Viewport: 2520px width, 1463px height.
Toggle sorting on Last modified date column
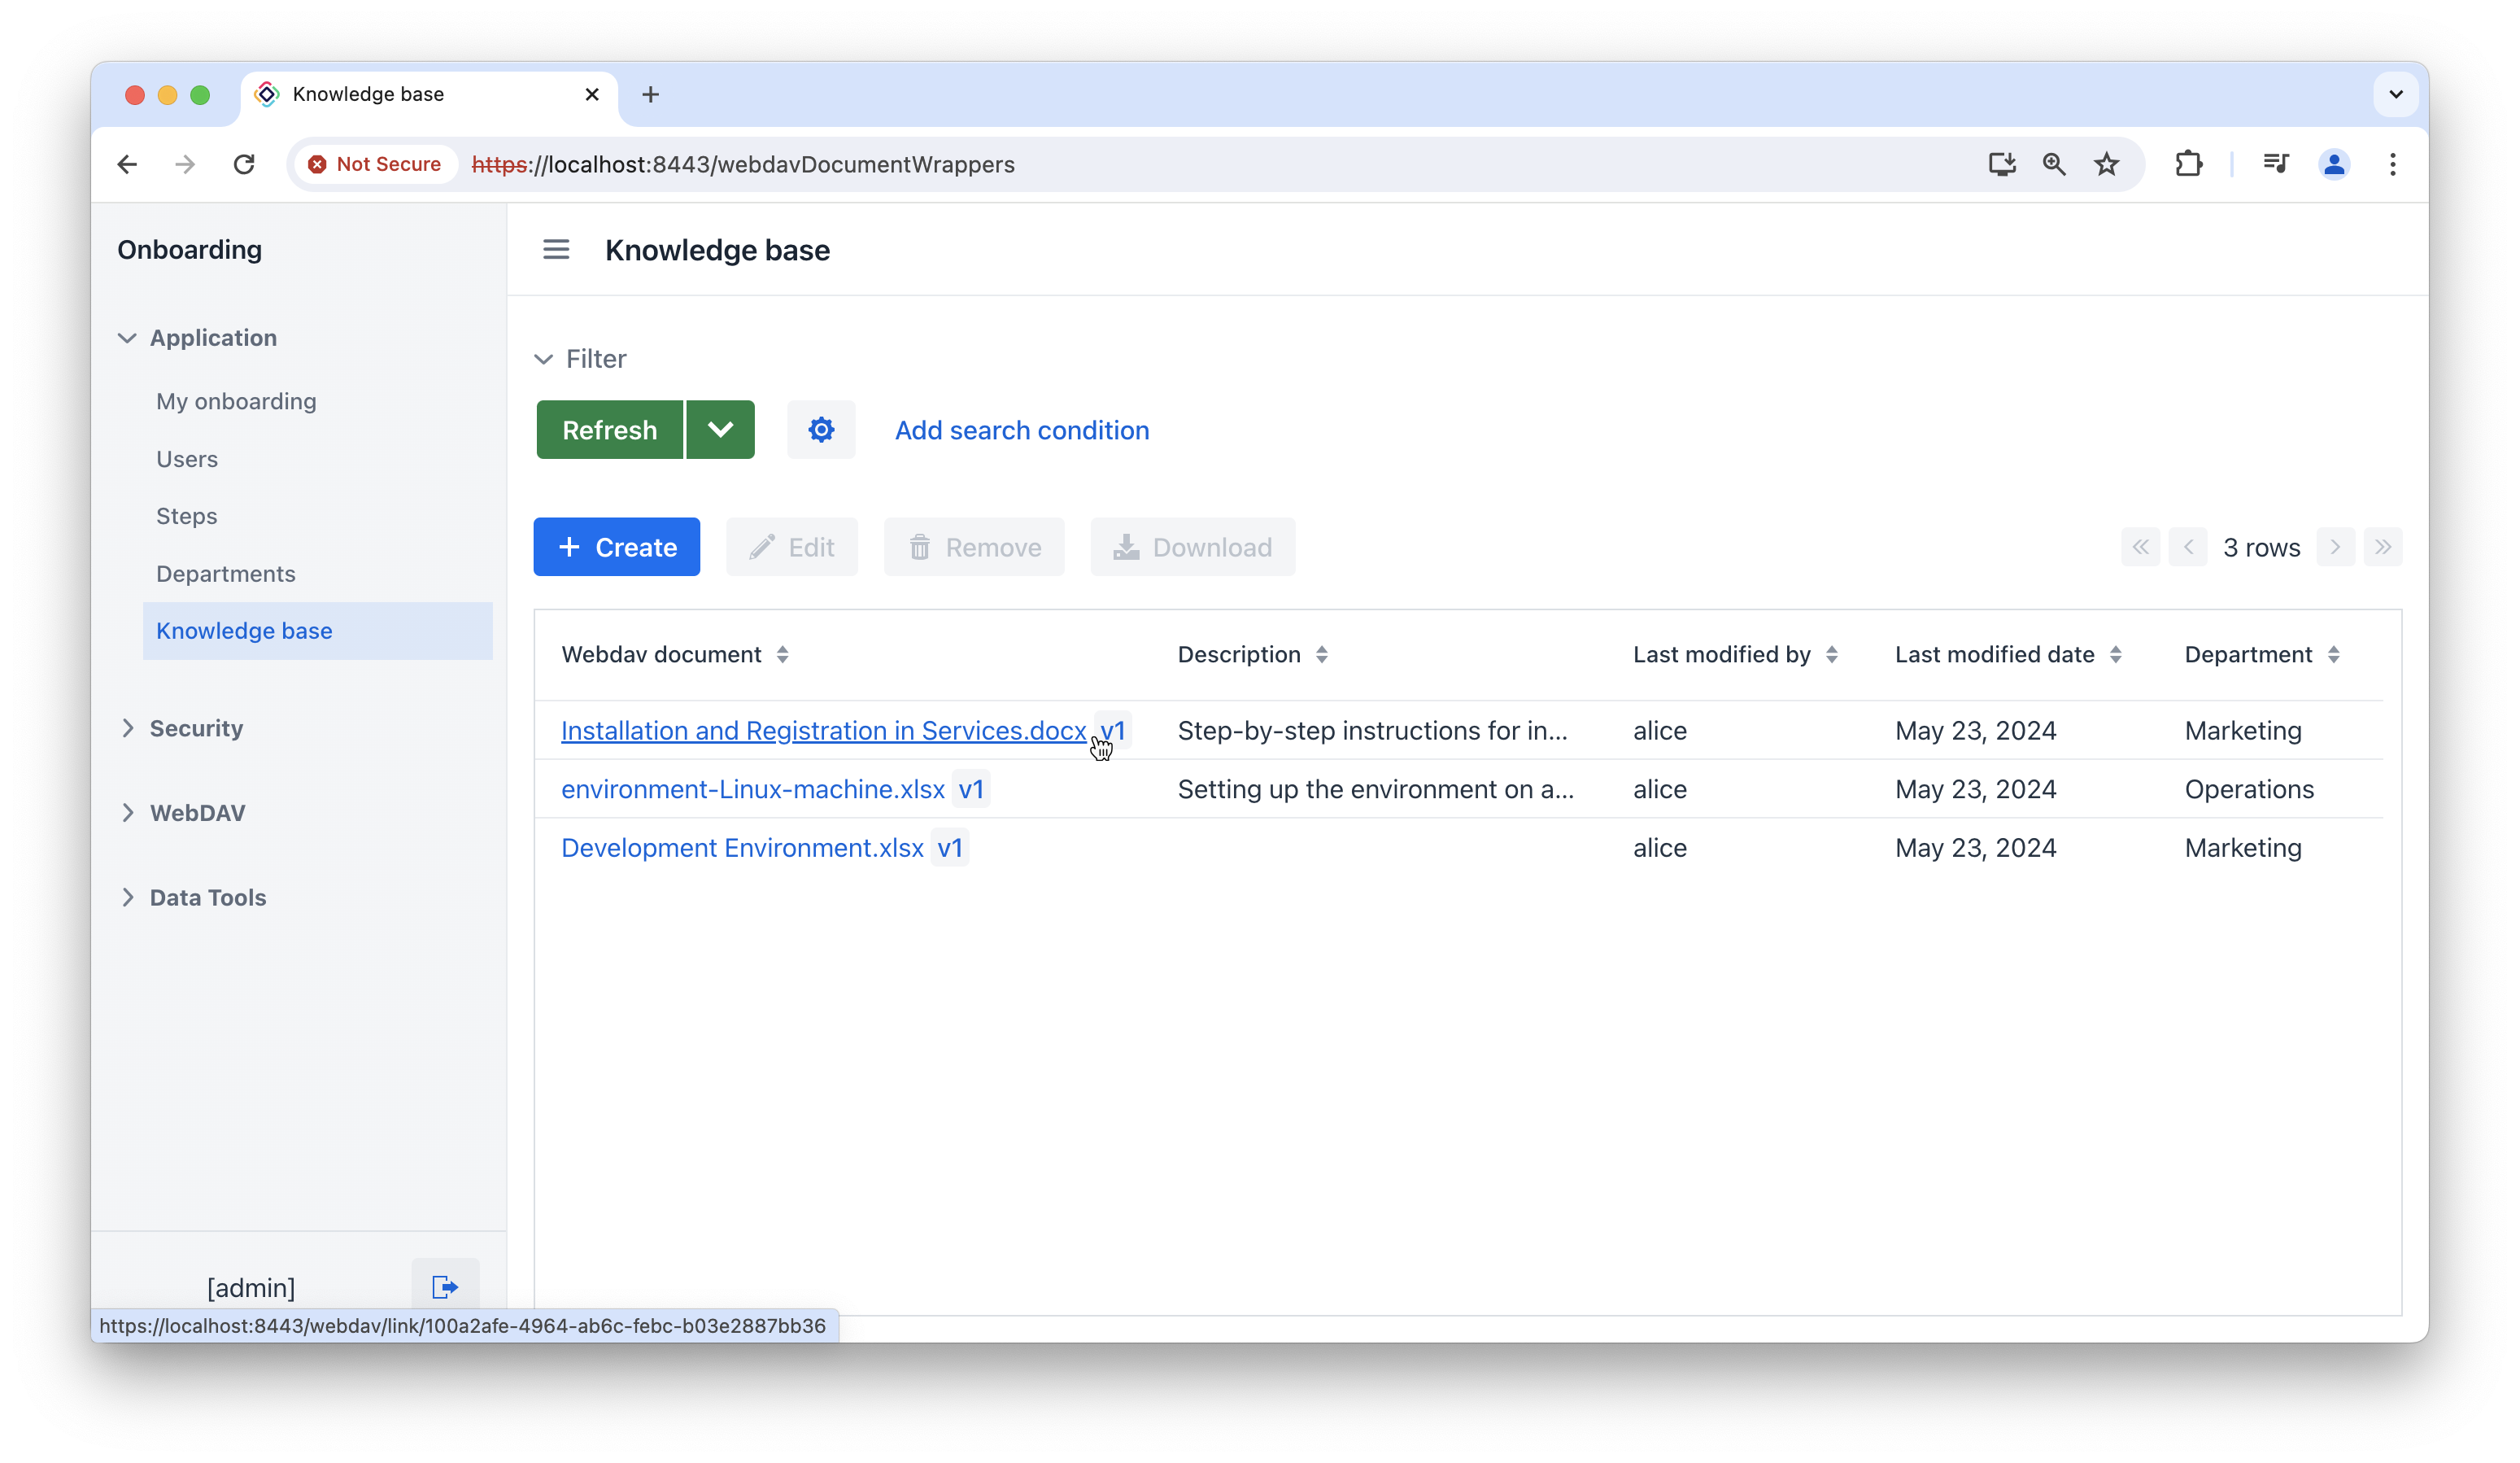click(x=2114, y=654)
